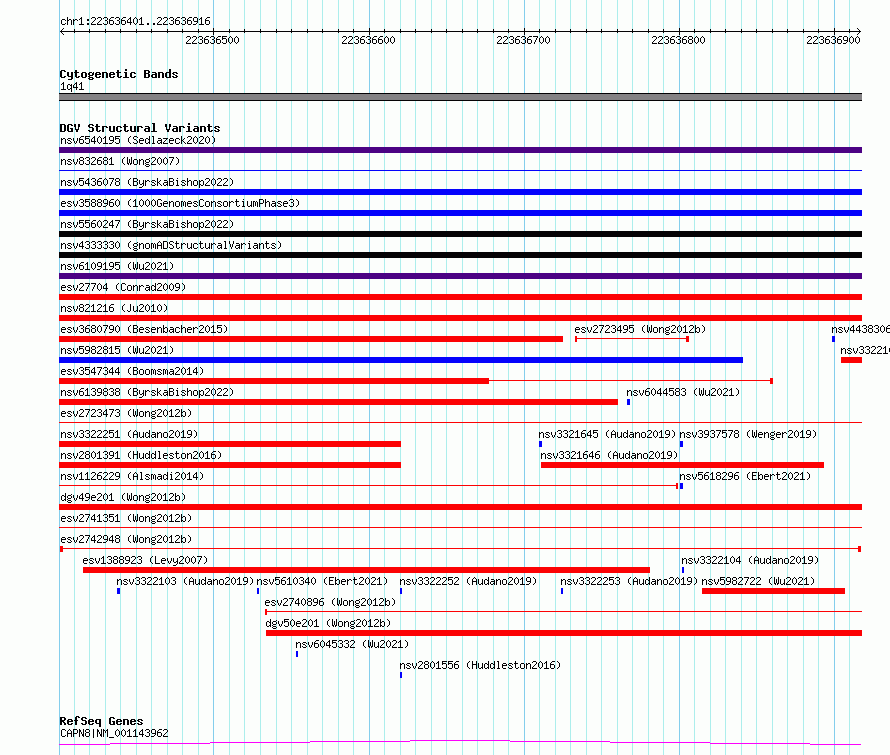Select nsv6044583 (Wu2021) label
Screen dimensions: 890x755
[x=683, y=392]
